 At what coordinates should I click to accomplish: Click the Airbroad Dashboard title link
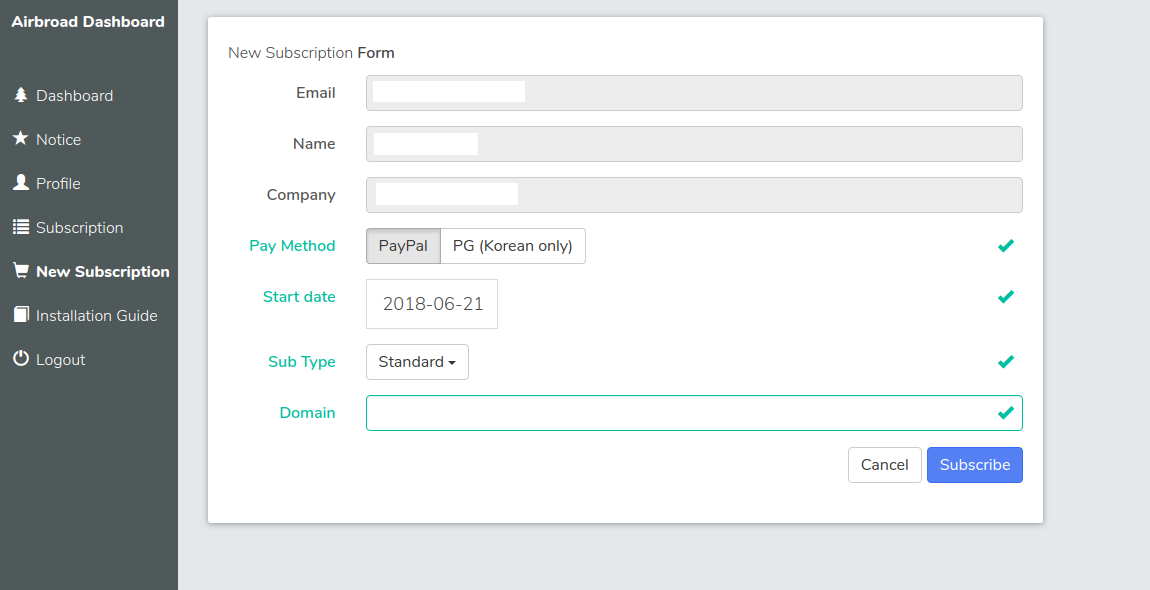88,22
